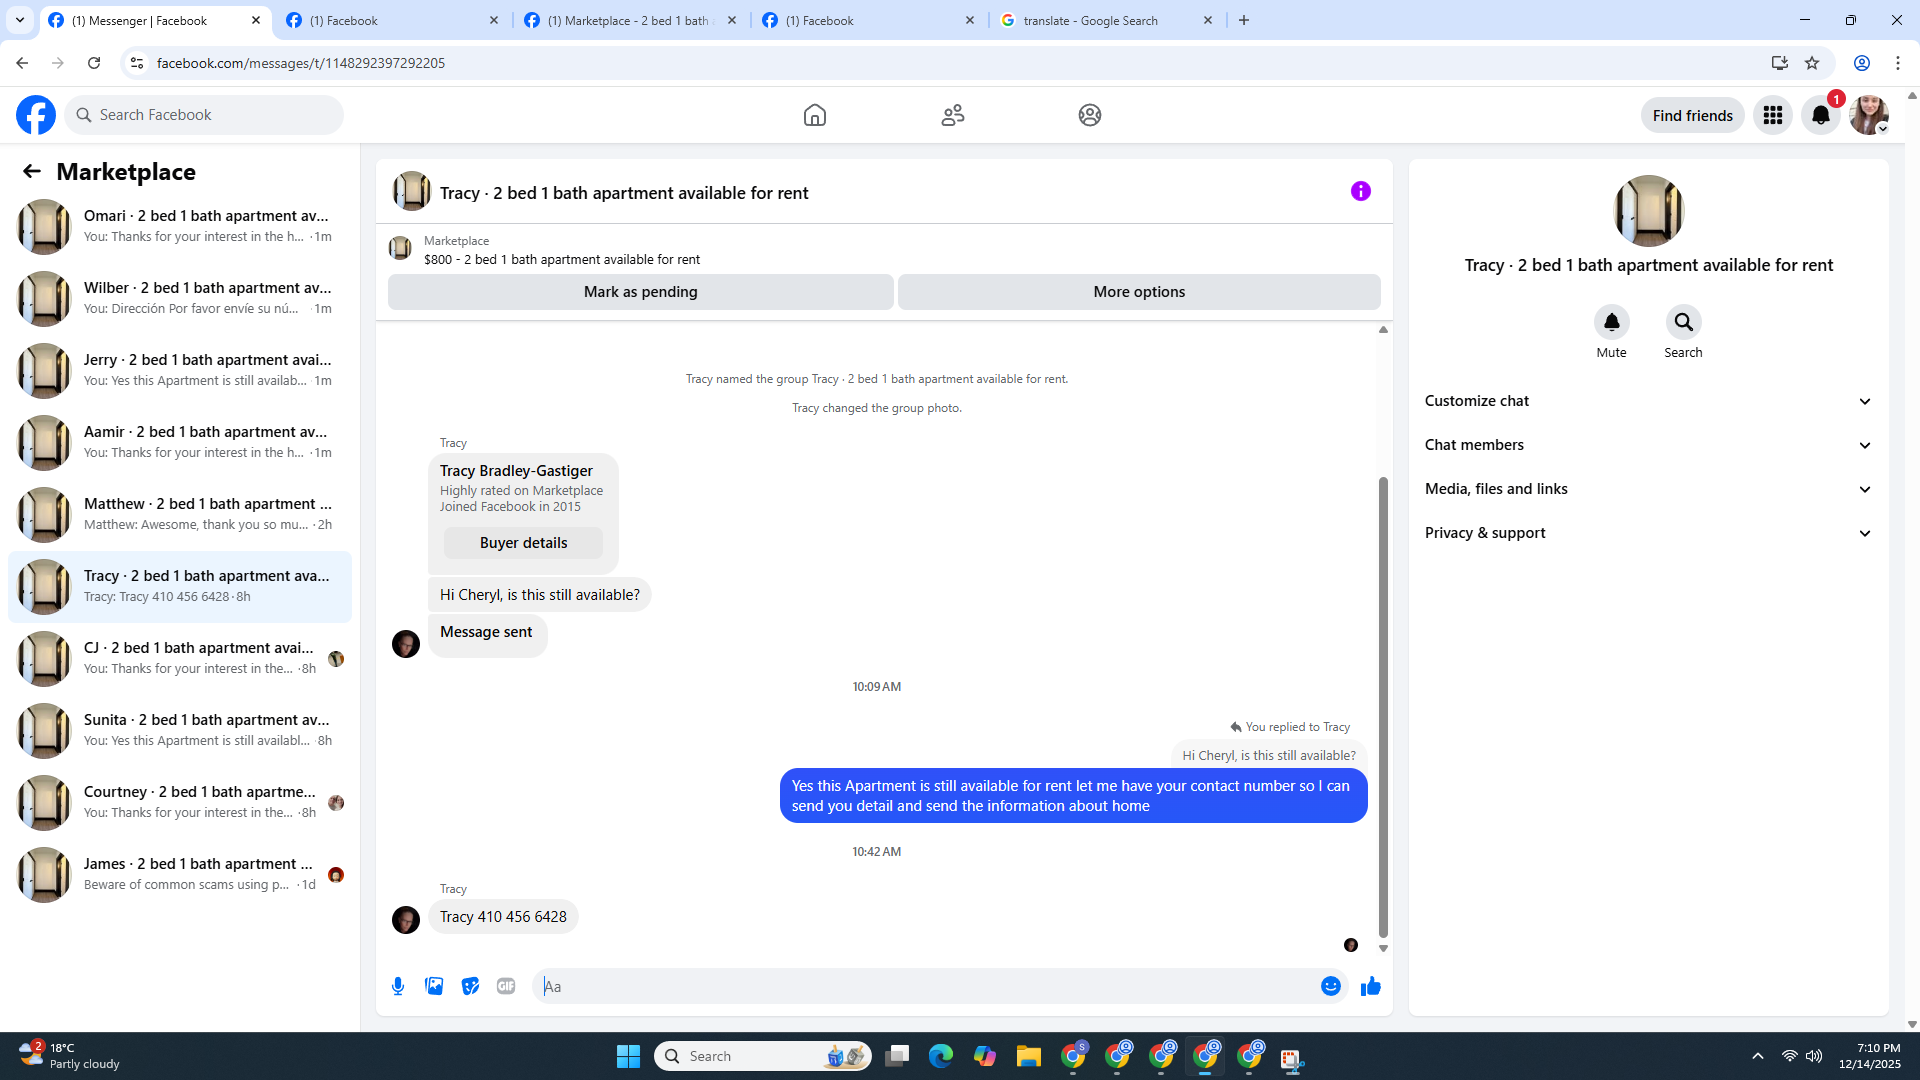The width and height of the screenshot is (1920, 1080).
Task: Attach a photo using image icon
Action: [x=434, y=986]
